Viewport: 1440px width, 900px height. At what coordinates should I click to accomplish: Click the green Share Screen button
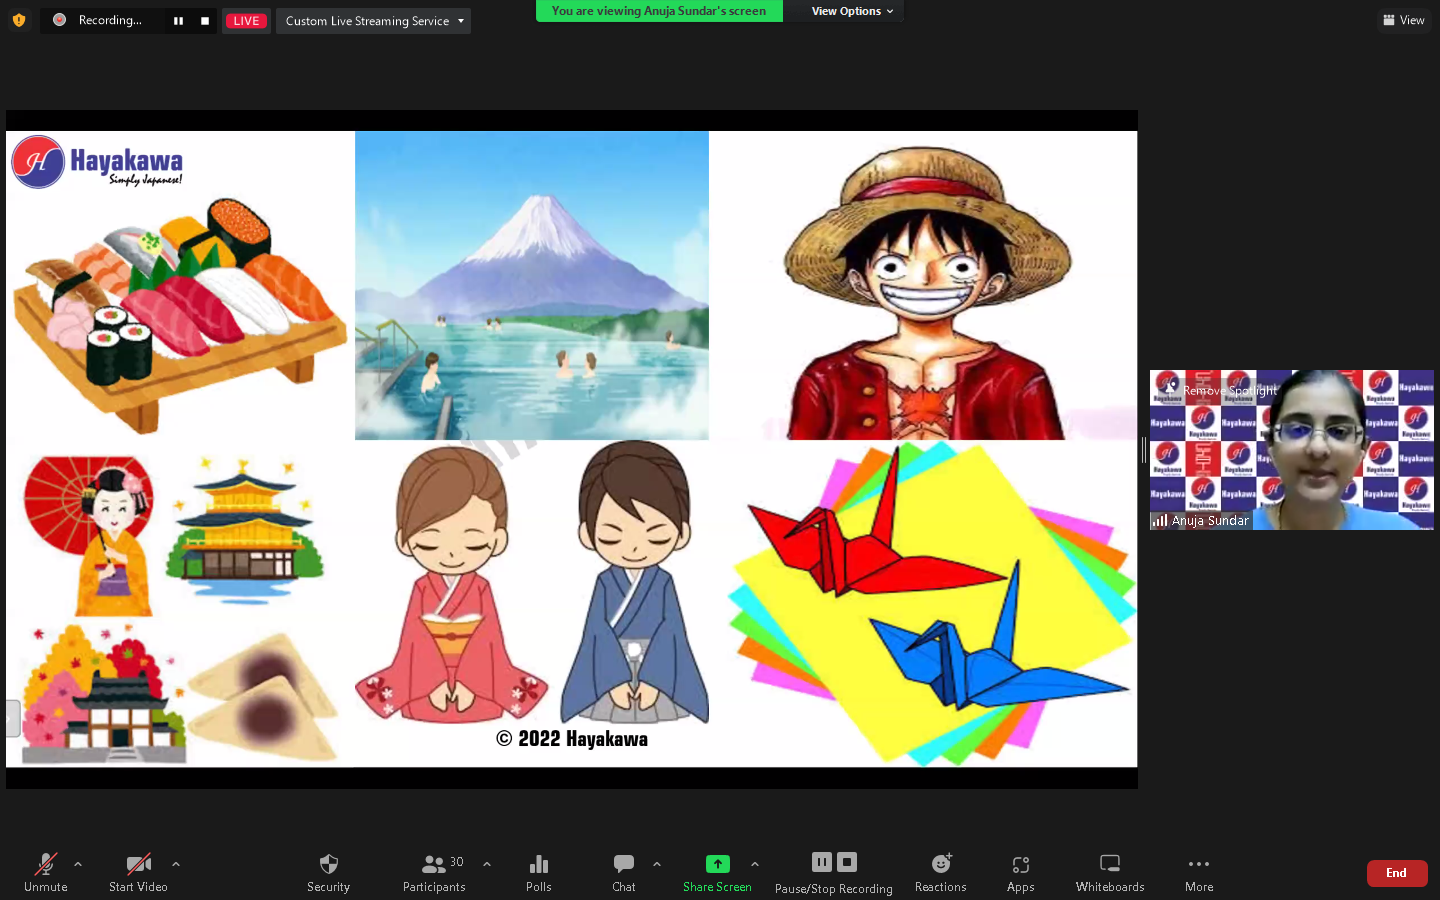tap(717, 872)
